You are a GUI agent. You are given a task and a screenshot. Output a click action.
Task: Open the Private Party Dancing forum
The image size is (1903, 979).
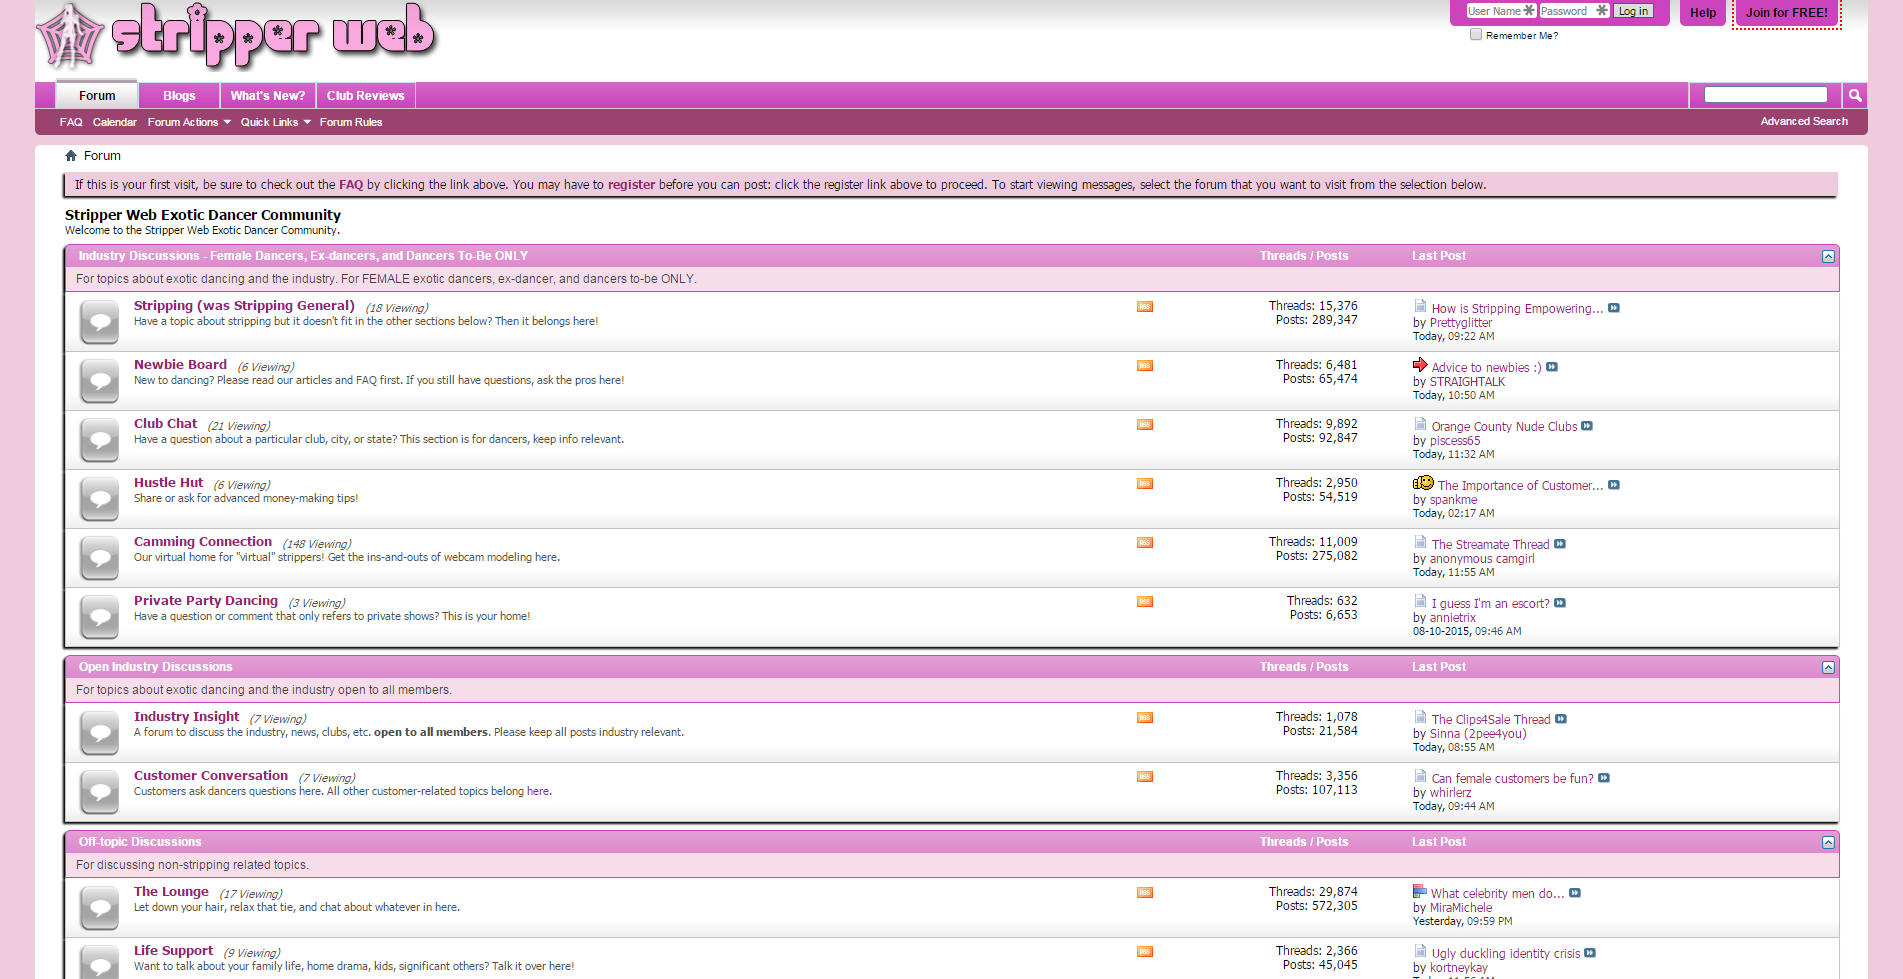click(206, 600)
